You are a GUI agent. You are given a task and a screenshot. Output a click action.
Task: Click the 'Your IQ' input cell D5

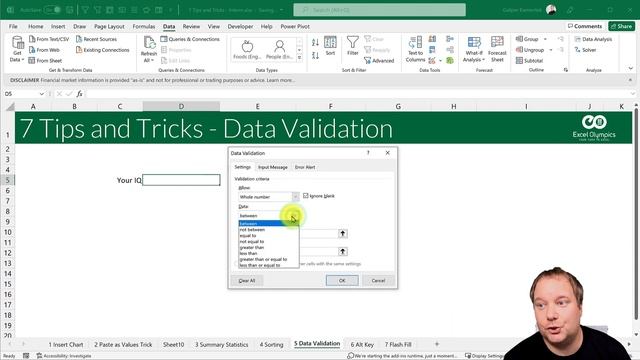pyautogui.click(x=181, y=180)
